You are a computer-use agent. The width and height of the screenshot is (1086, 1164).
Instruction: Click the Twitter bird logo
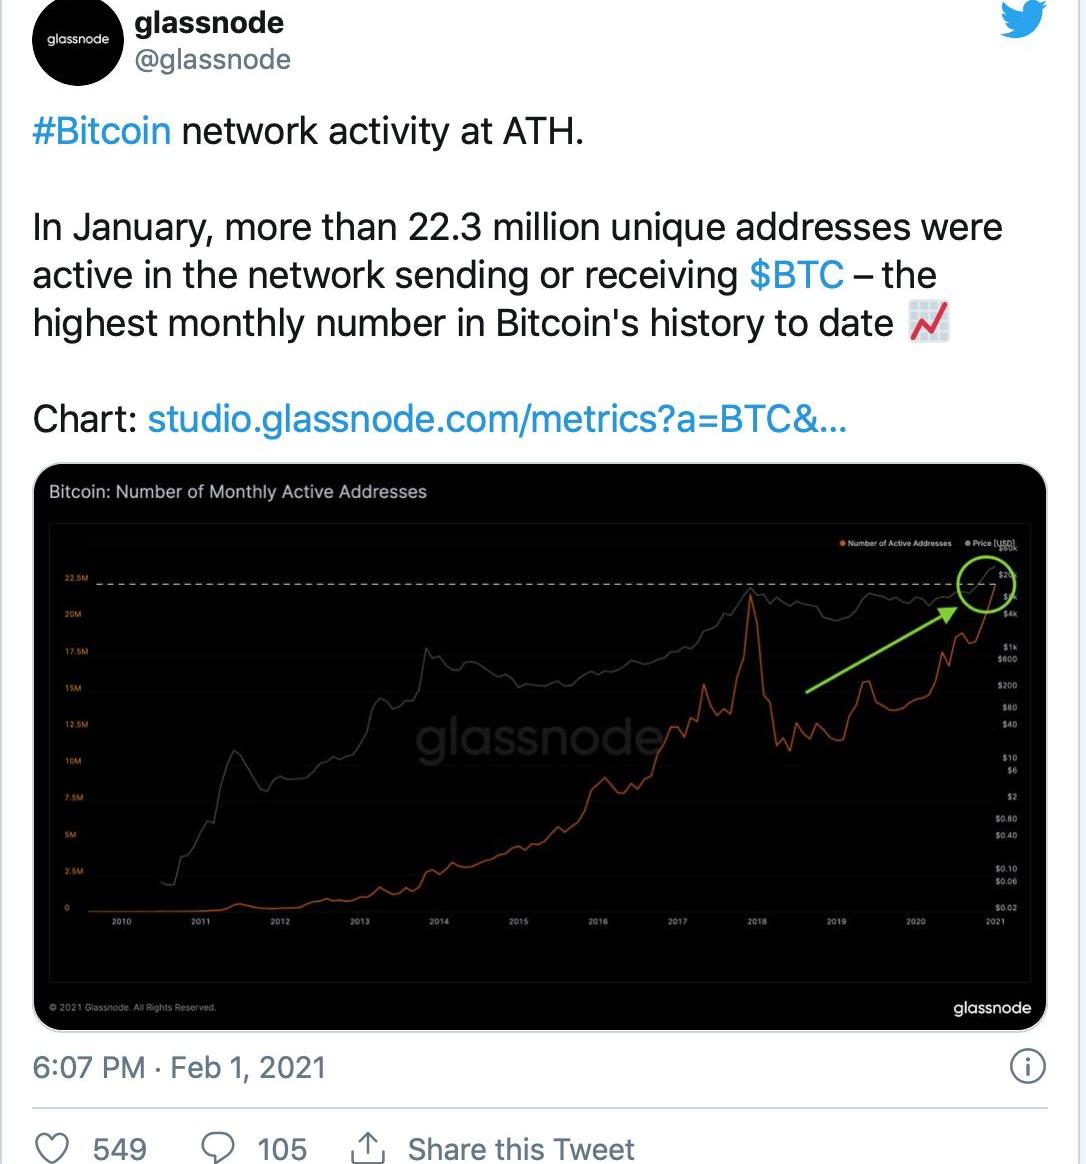point(1023,19)
